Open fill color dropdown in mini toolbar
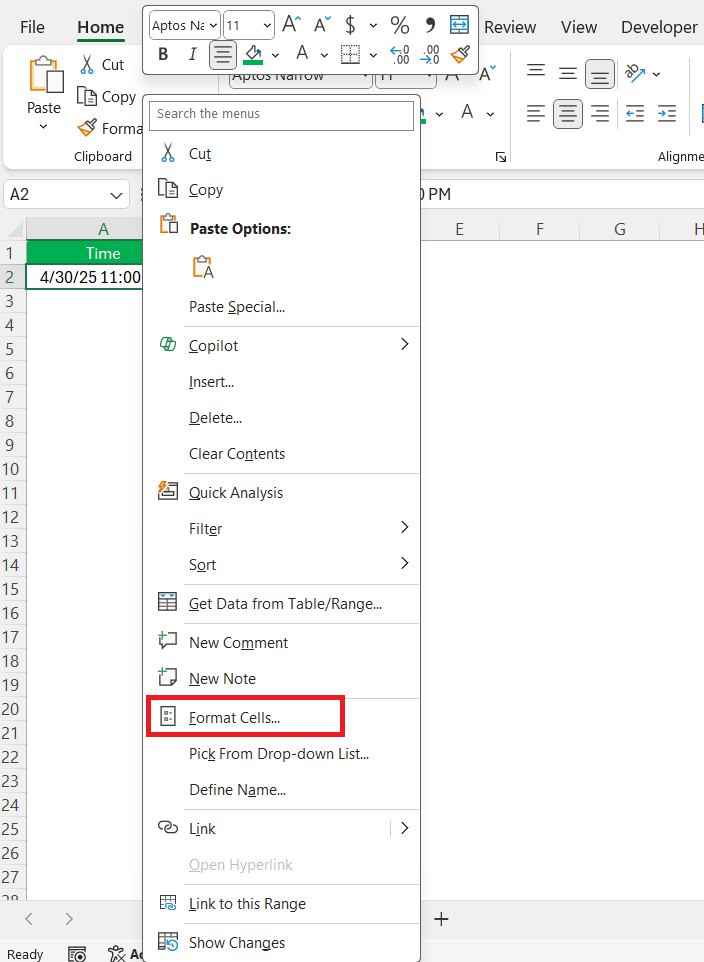The image size is (704, 962). [x=276, y=55]
